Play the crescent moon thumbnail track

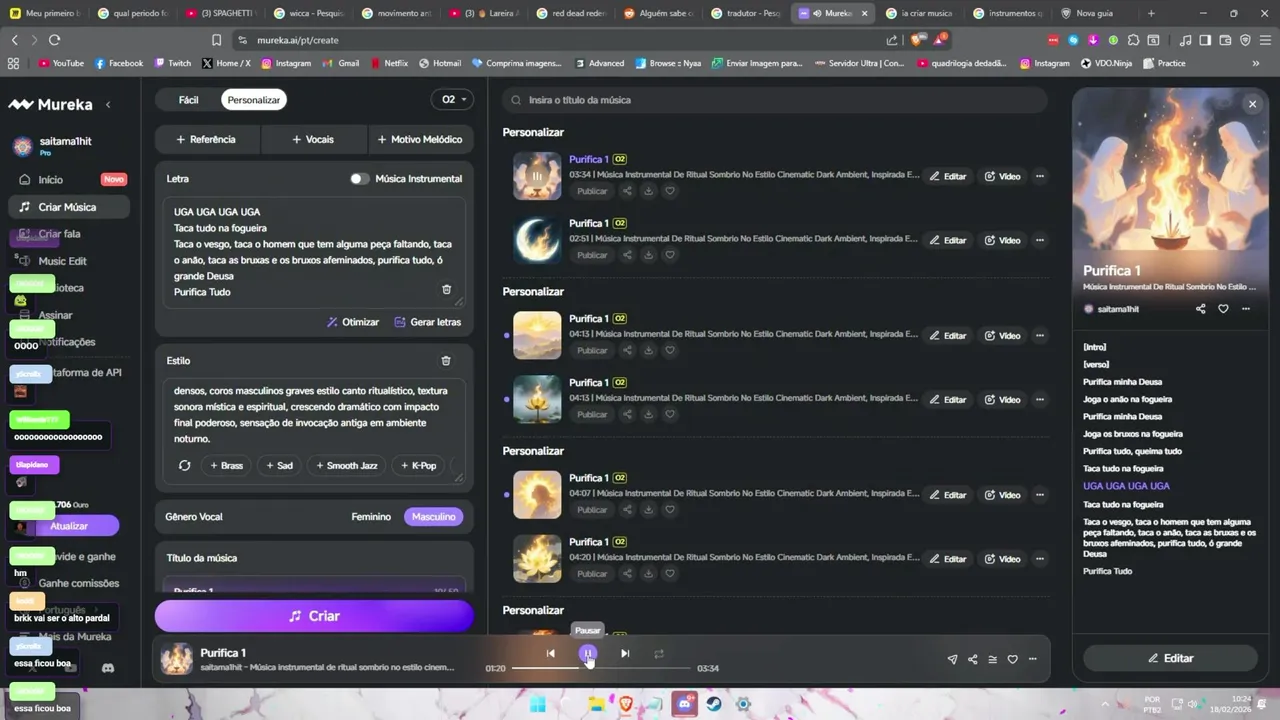537,240
